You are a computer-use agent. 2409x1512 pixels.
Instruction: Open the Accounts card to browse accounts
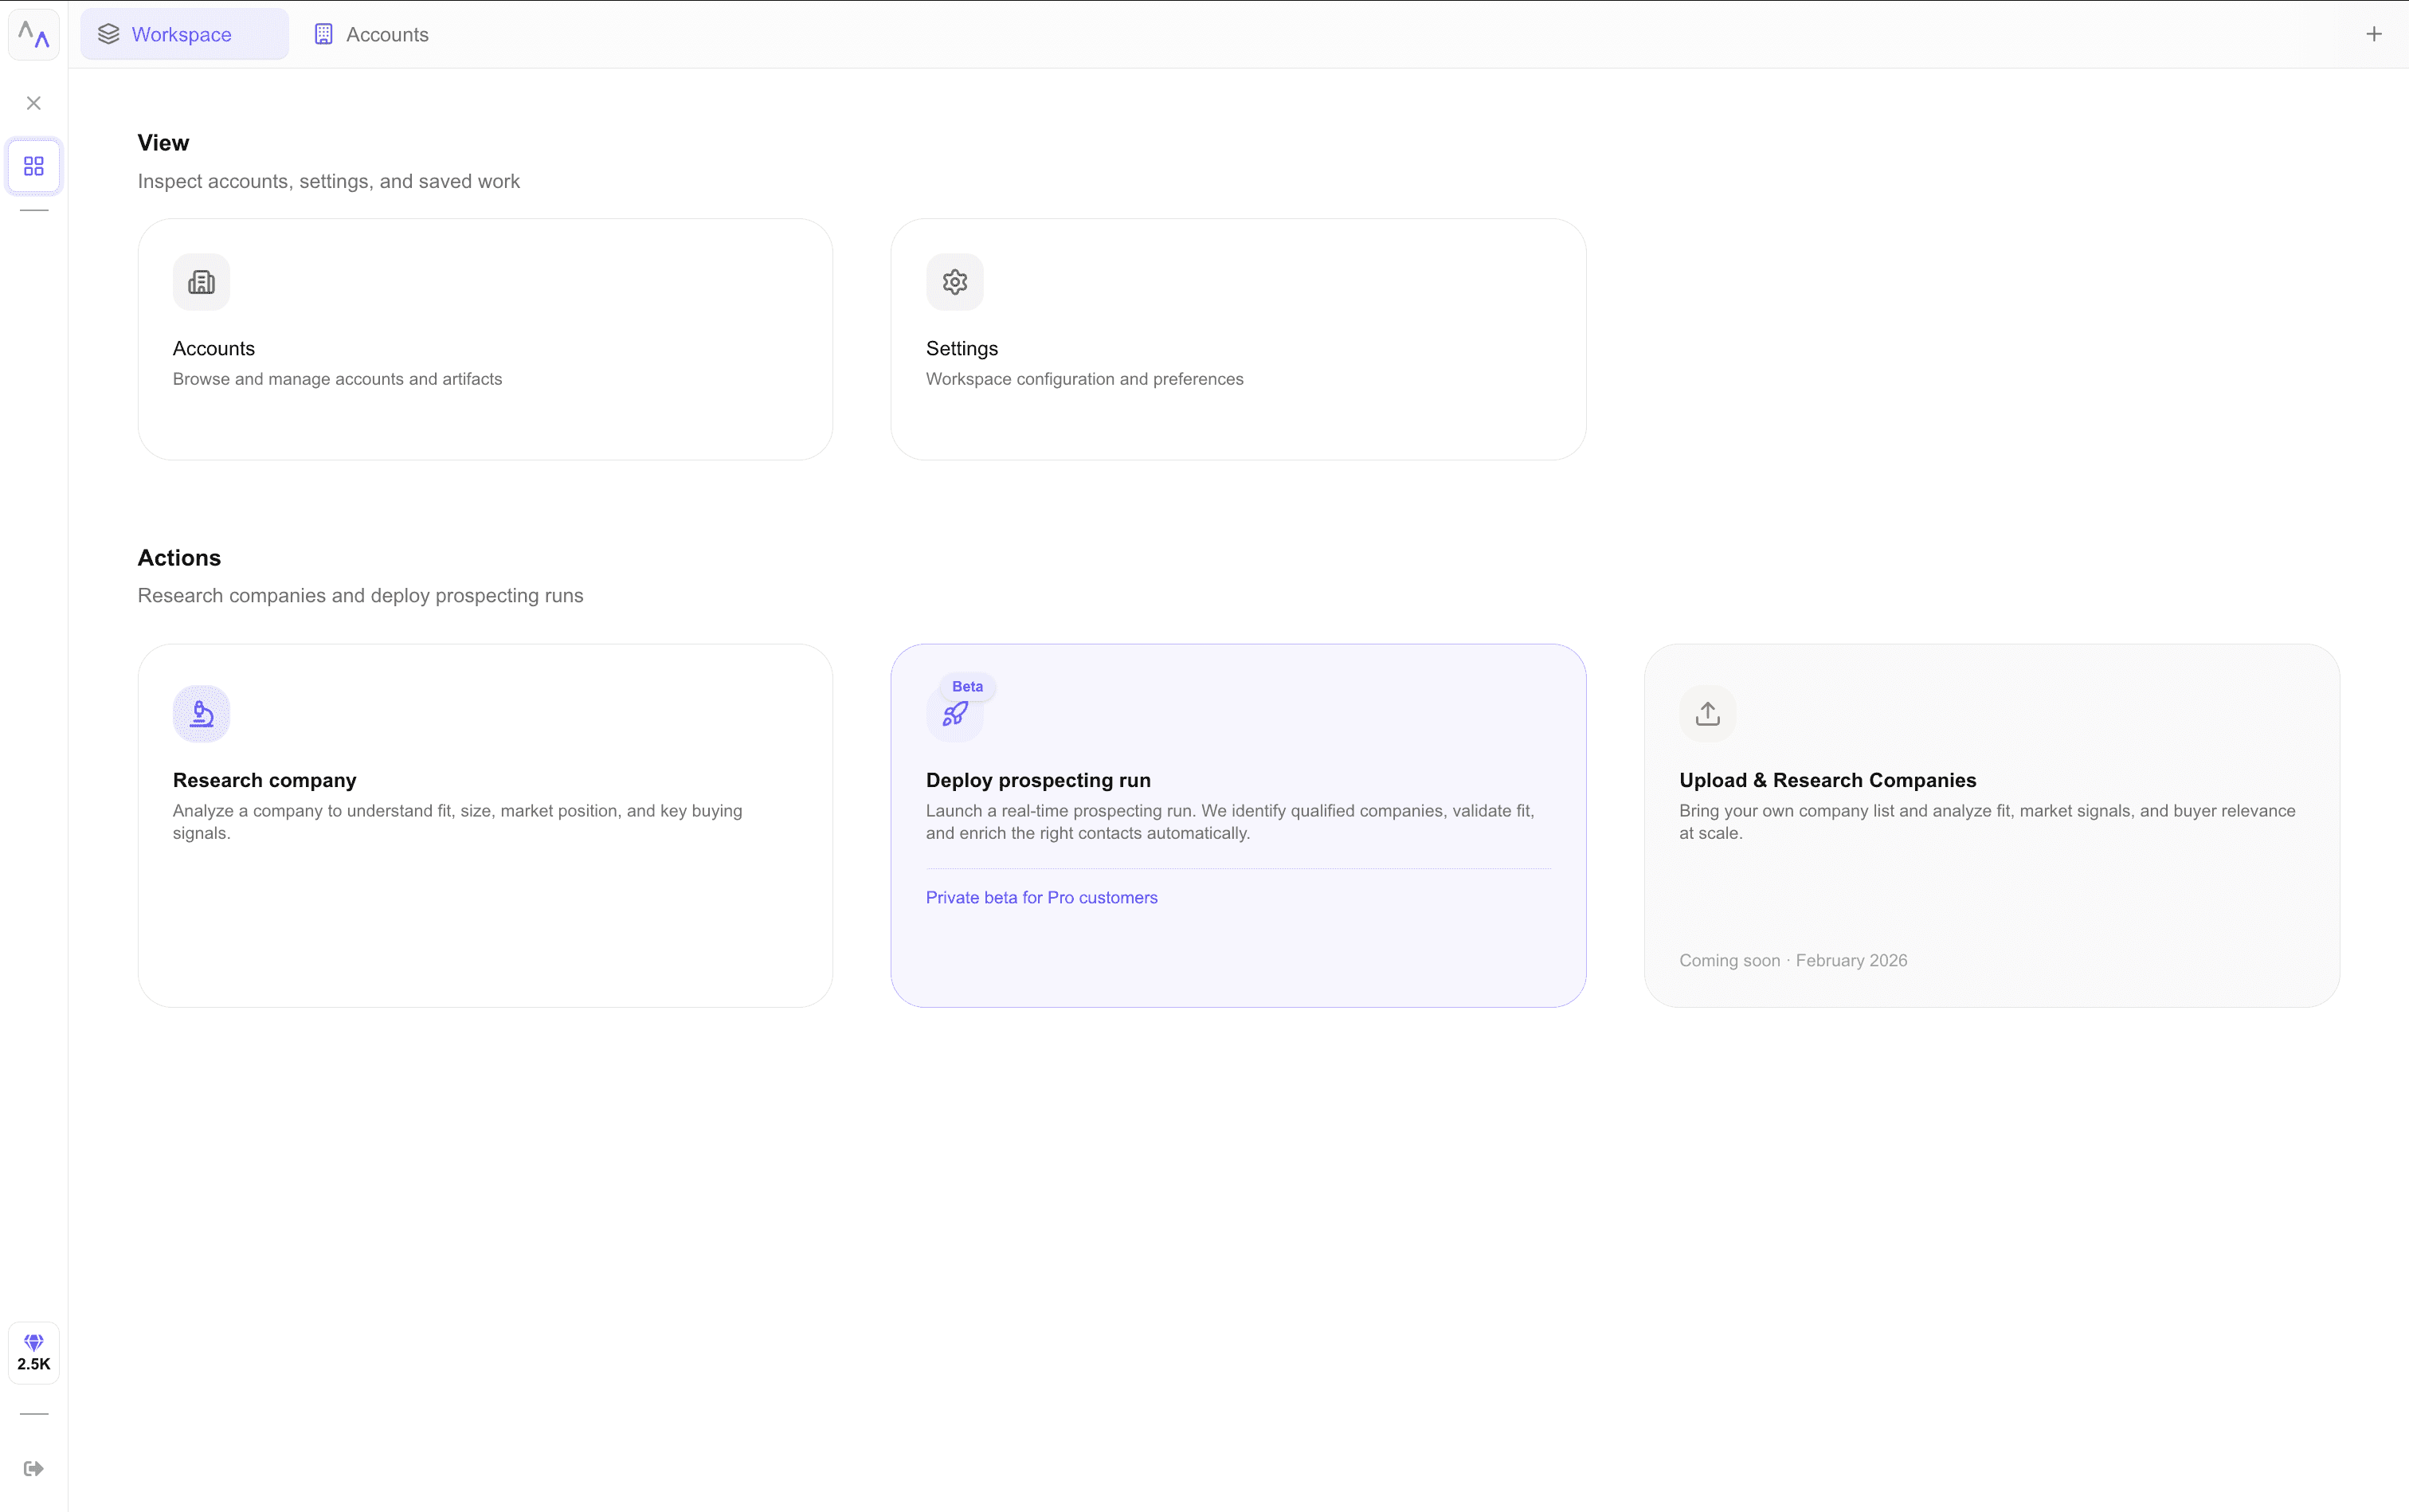click(x=484, y=339)
